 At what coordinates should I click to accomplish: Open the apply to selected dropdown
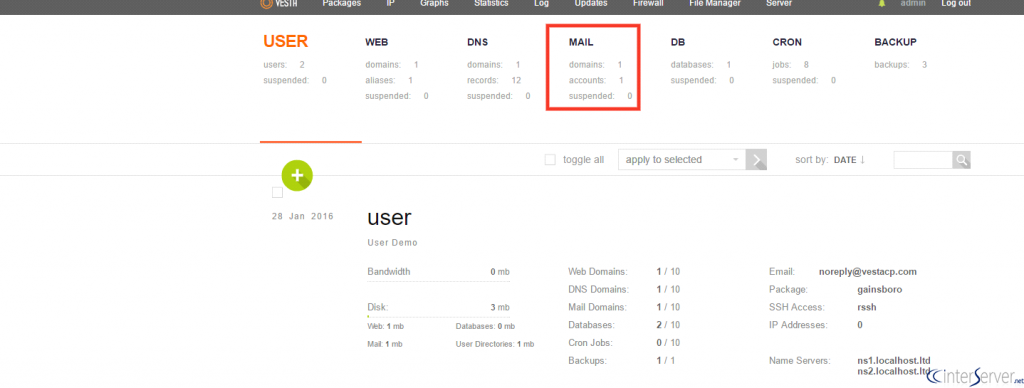682,160
